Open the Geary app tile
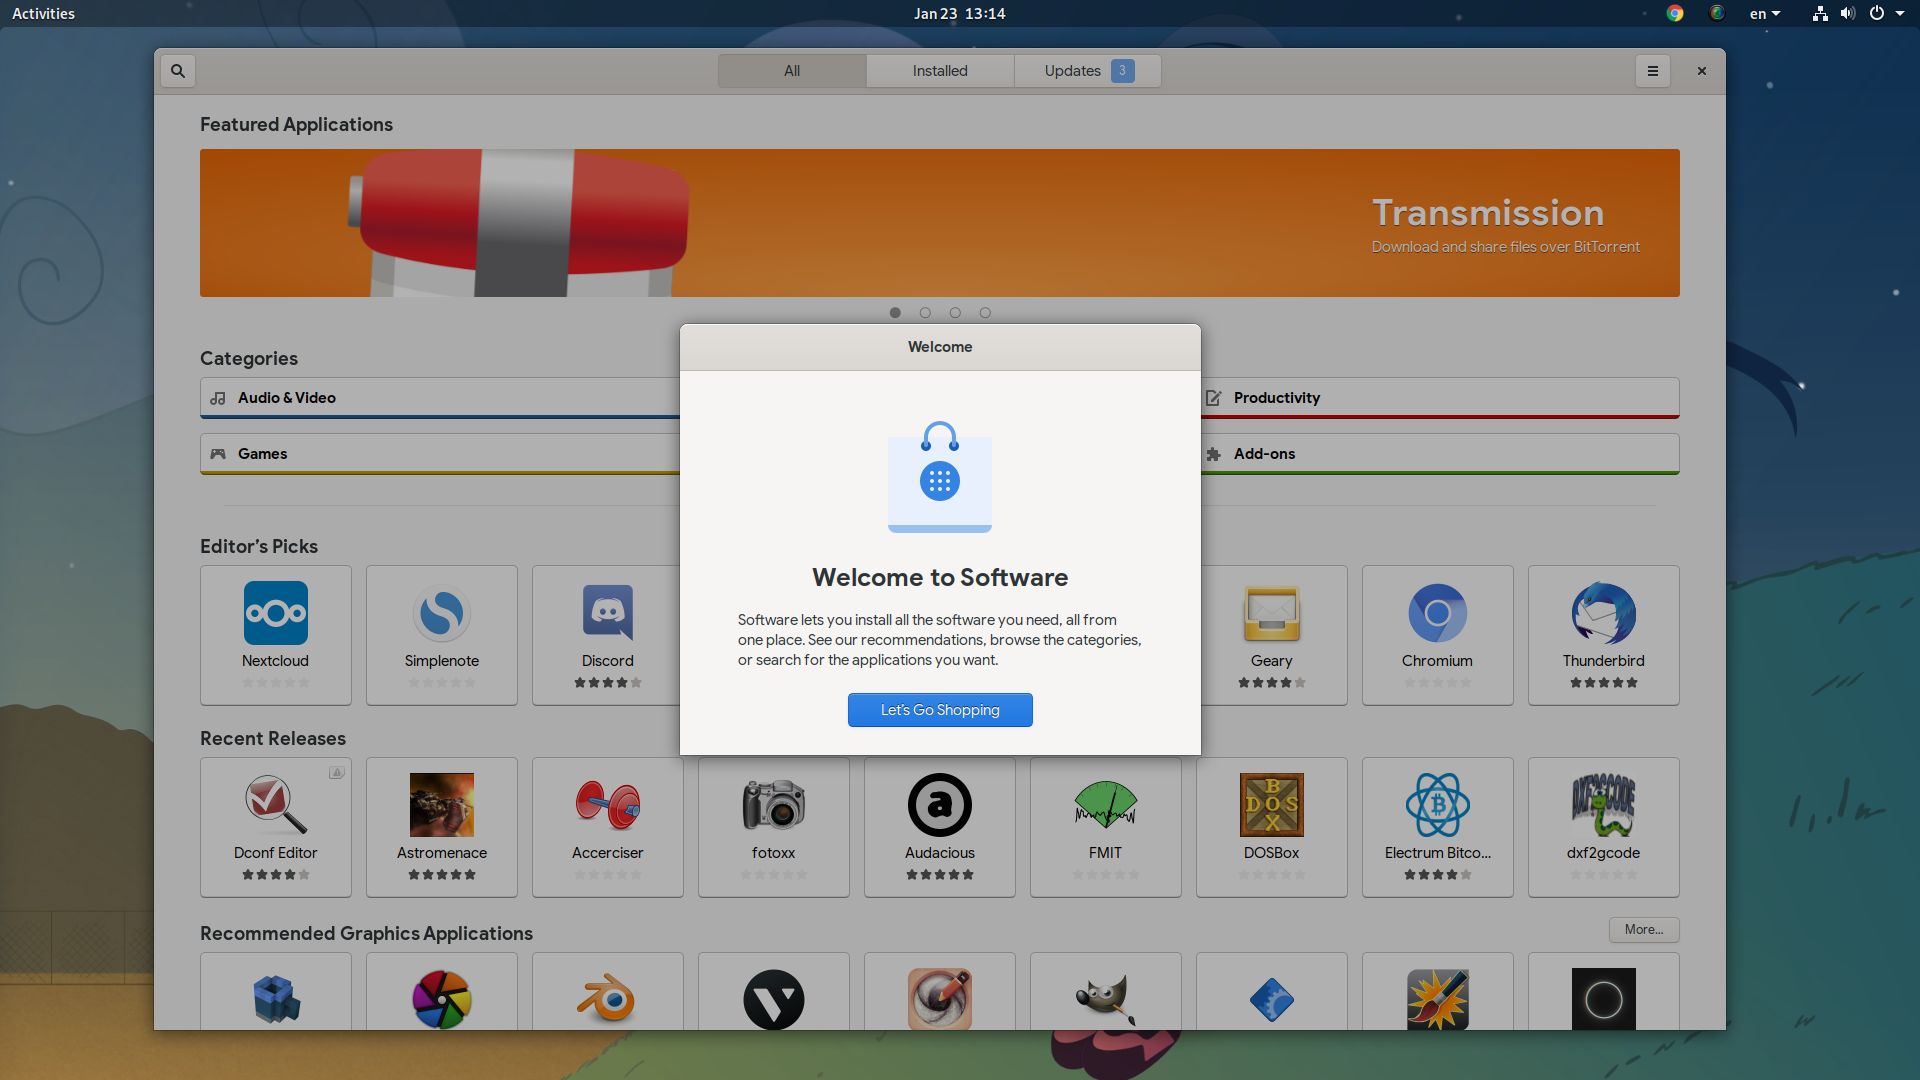1920x1080 pixels. [1272, 635]
